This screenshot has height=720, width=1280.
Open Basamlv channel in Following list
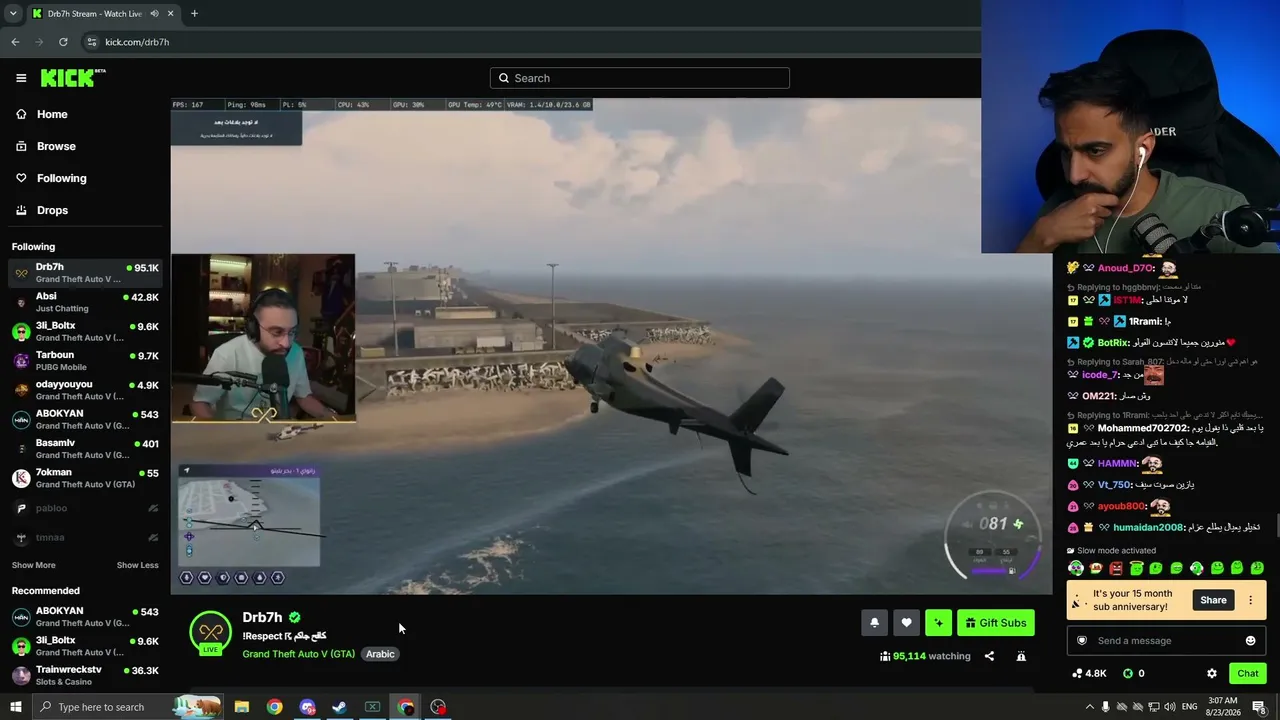[85, 449]
